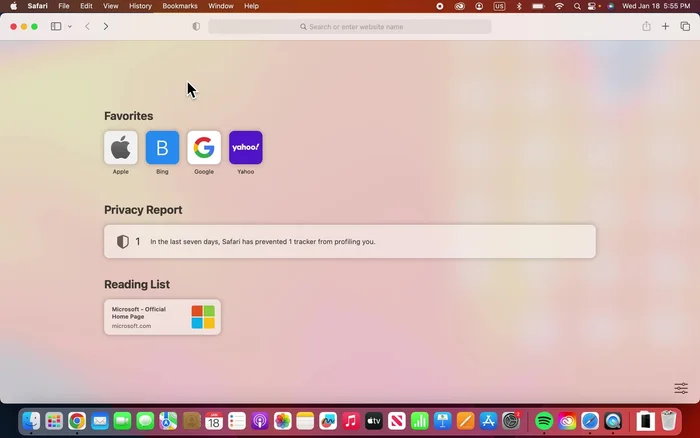Expand the sidebar dropdown chevron for tab groups
Screen dimensions: 700x438
pyautogui.click(x=70, y=26)
